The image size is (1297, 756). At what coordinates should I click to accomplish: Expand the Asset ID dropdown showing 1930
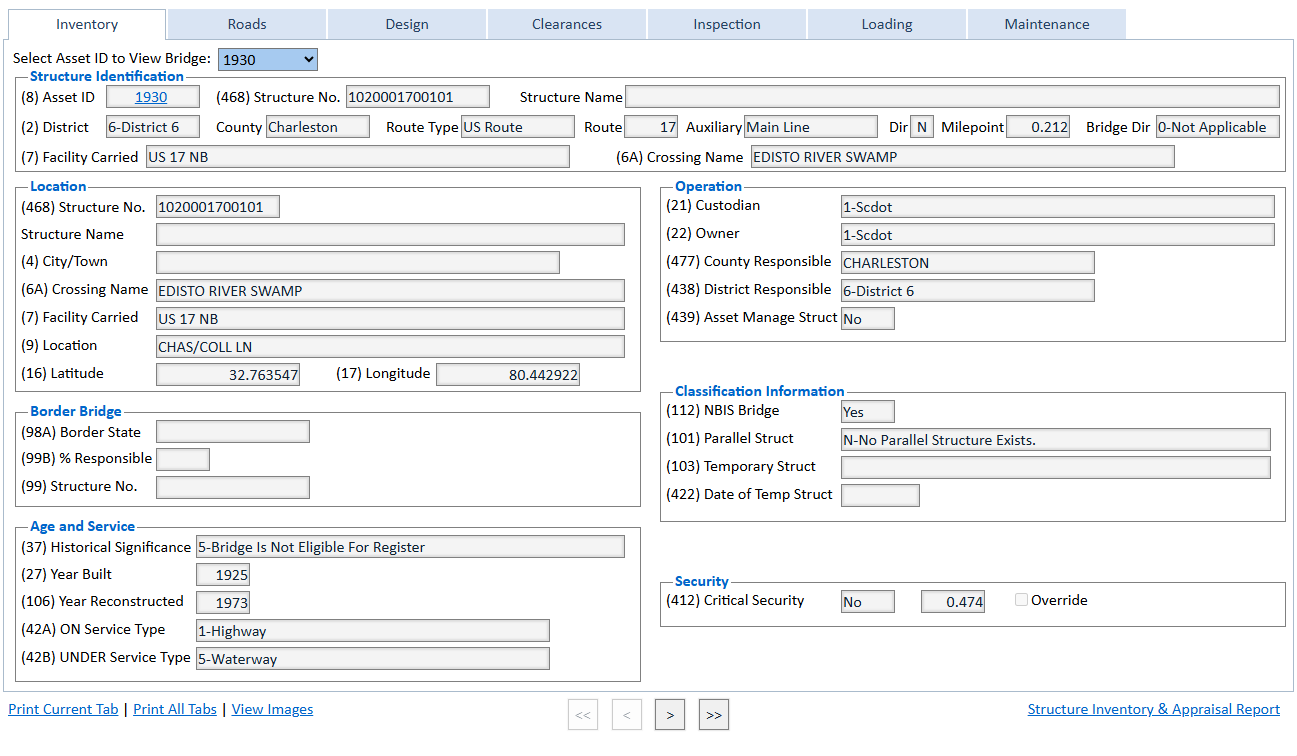pos(268,60)
